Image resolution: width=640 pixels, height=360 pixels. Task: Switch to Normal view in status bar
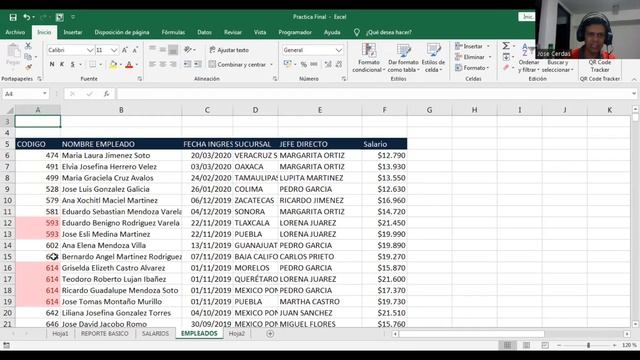[x=507, y=345]
